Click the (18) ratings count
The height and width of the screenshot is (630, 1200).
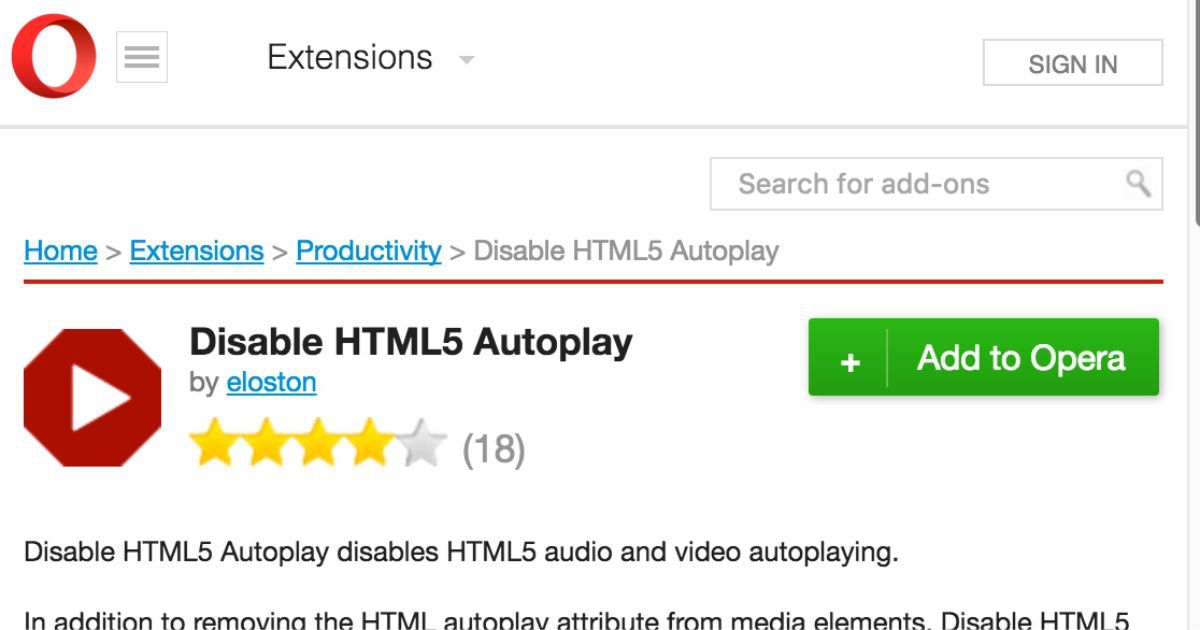tap(493, 449)
